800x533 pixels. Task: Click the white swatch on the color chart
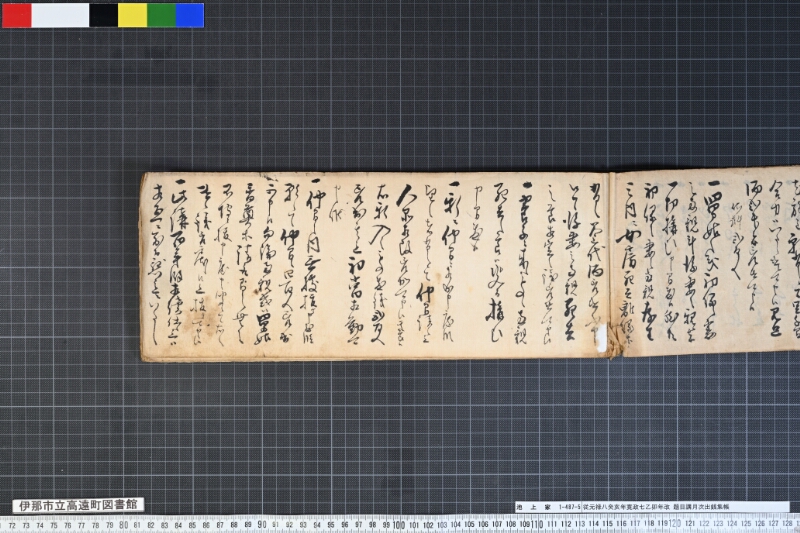[60, 15]
